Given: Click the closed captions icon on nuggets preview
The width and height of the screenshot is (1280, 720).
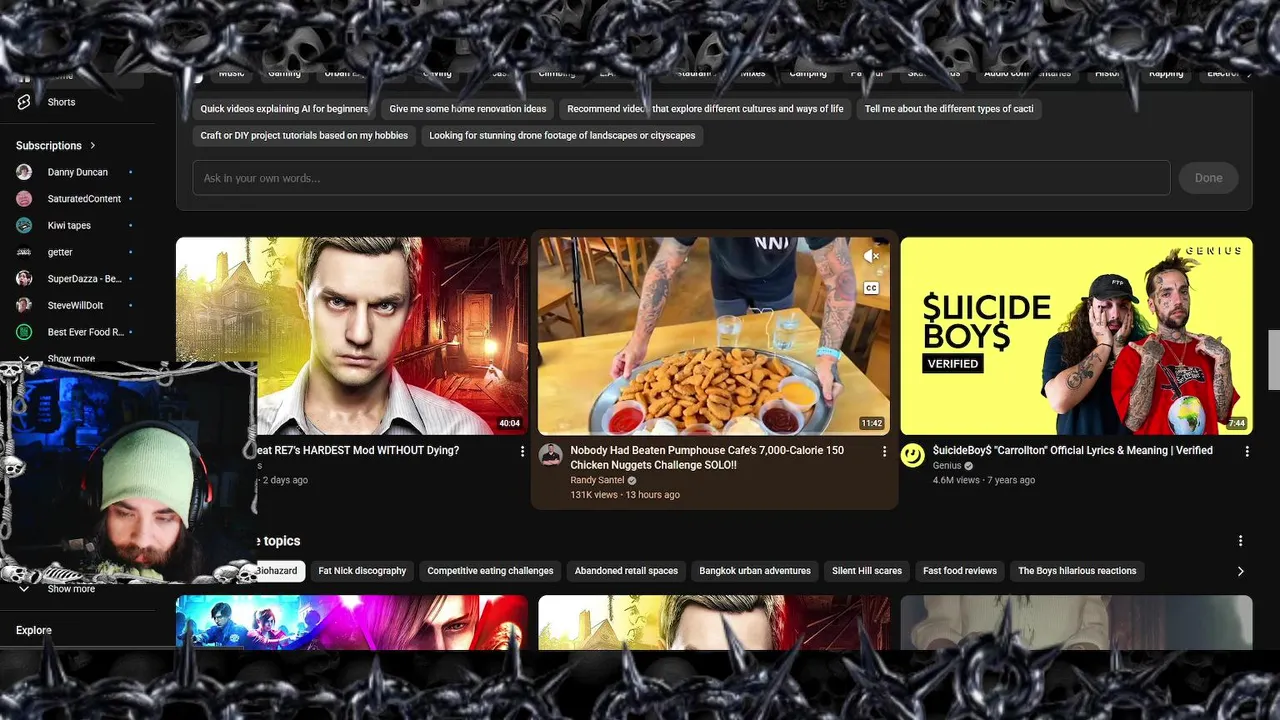Looking at the screenshot, I should click(871, 288).
